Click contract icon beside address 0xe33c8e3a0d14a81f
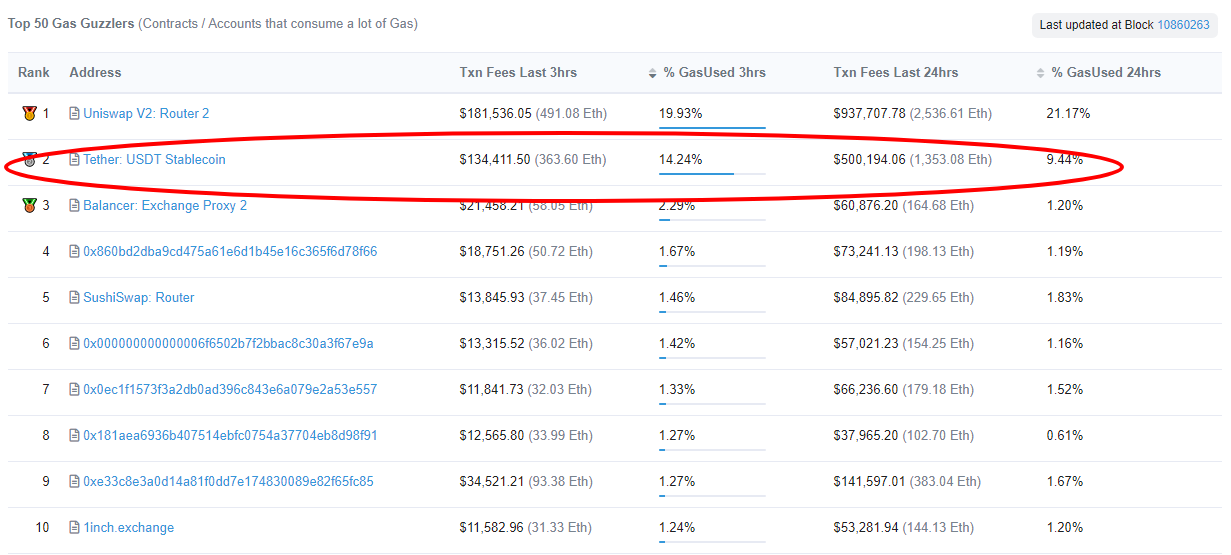1231x555 pixels. (74, 481)
